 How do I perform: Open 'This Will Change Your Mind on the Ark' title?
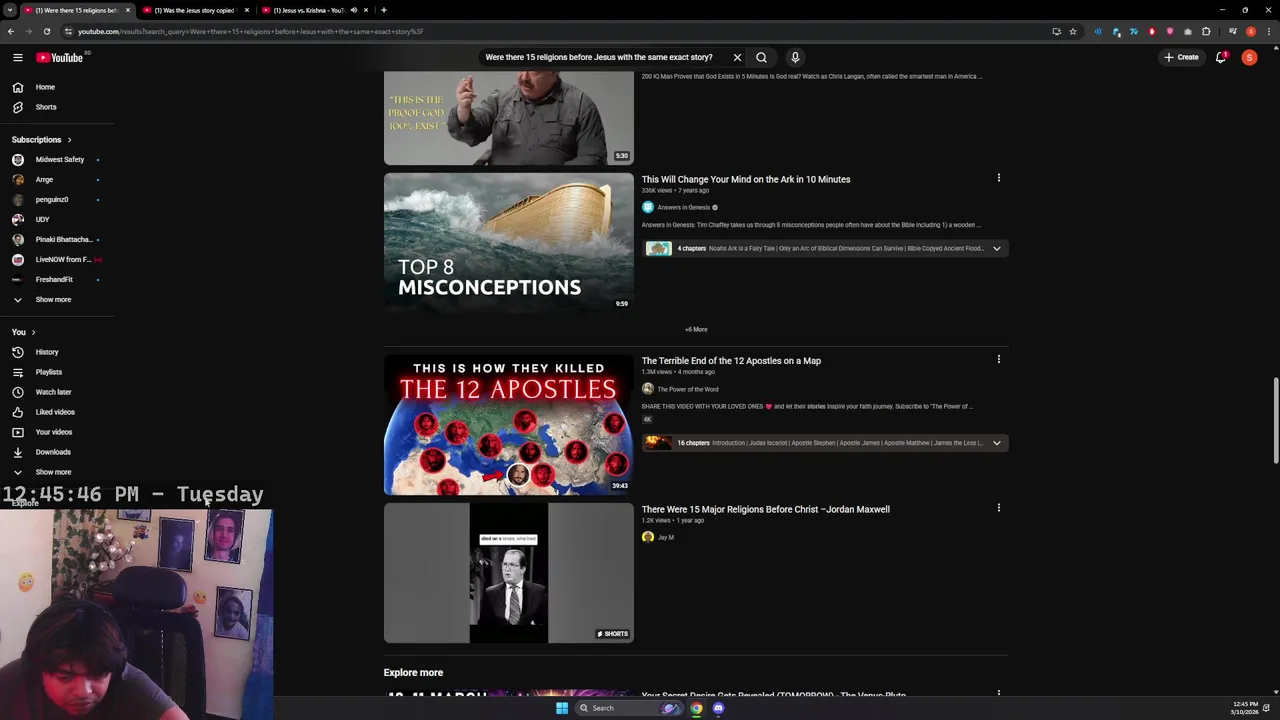point(746,179)
